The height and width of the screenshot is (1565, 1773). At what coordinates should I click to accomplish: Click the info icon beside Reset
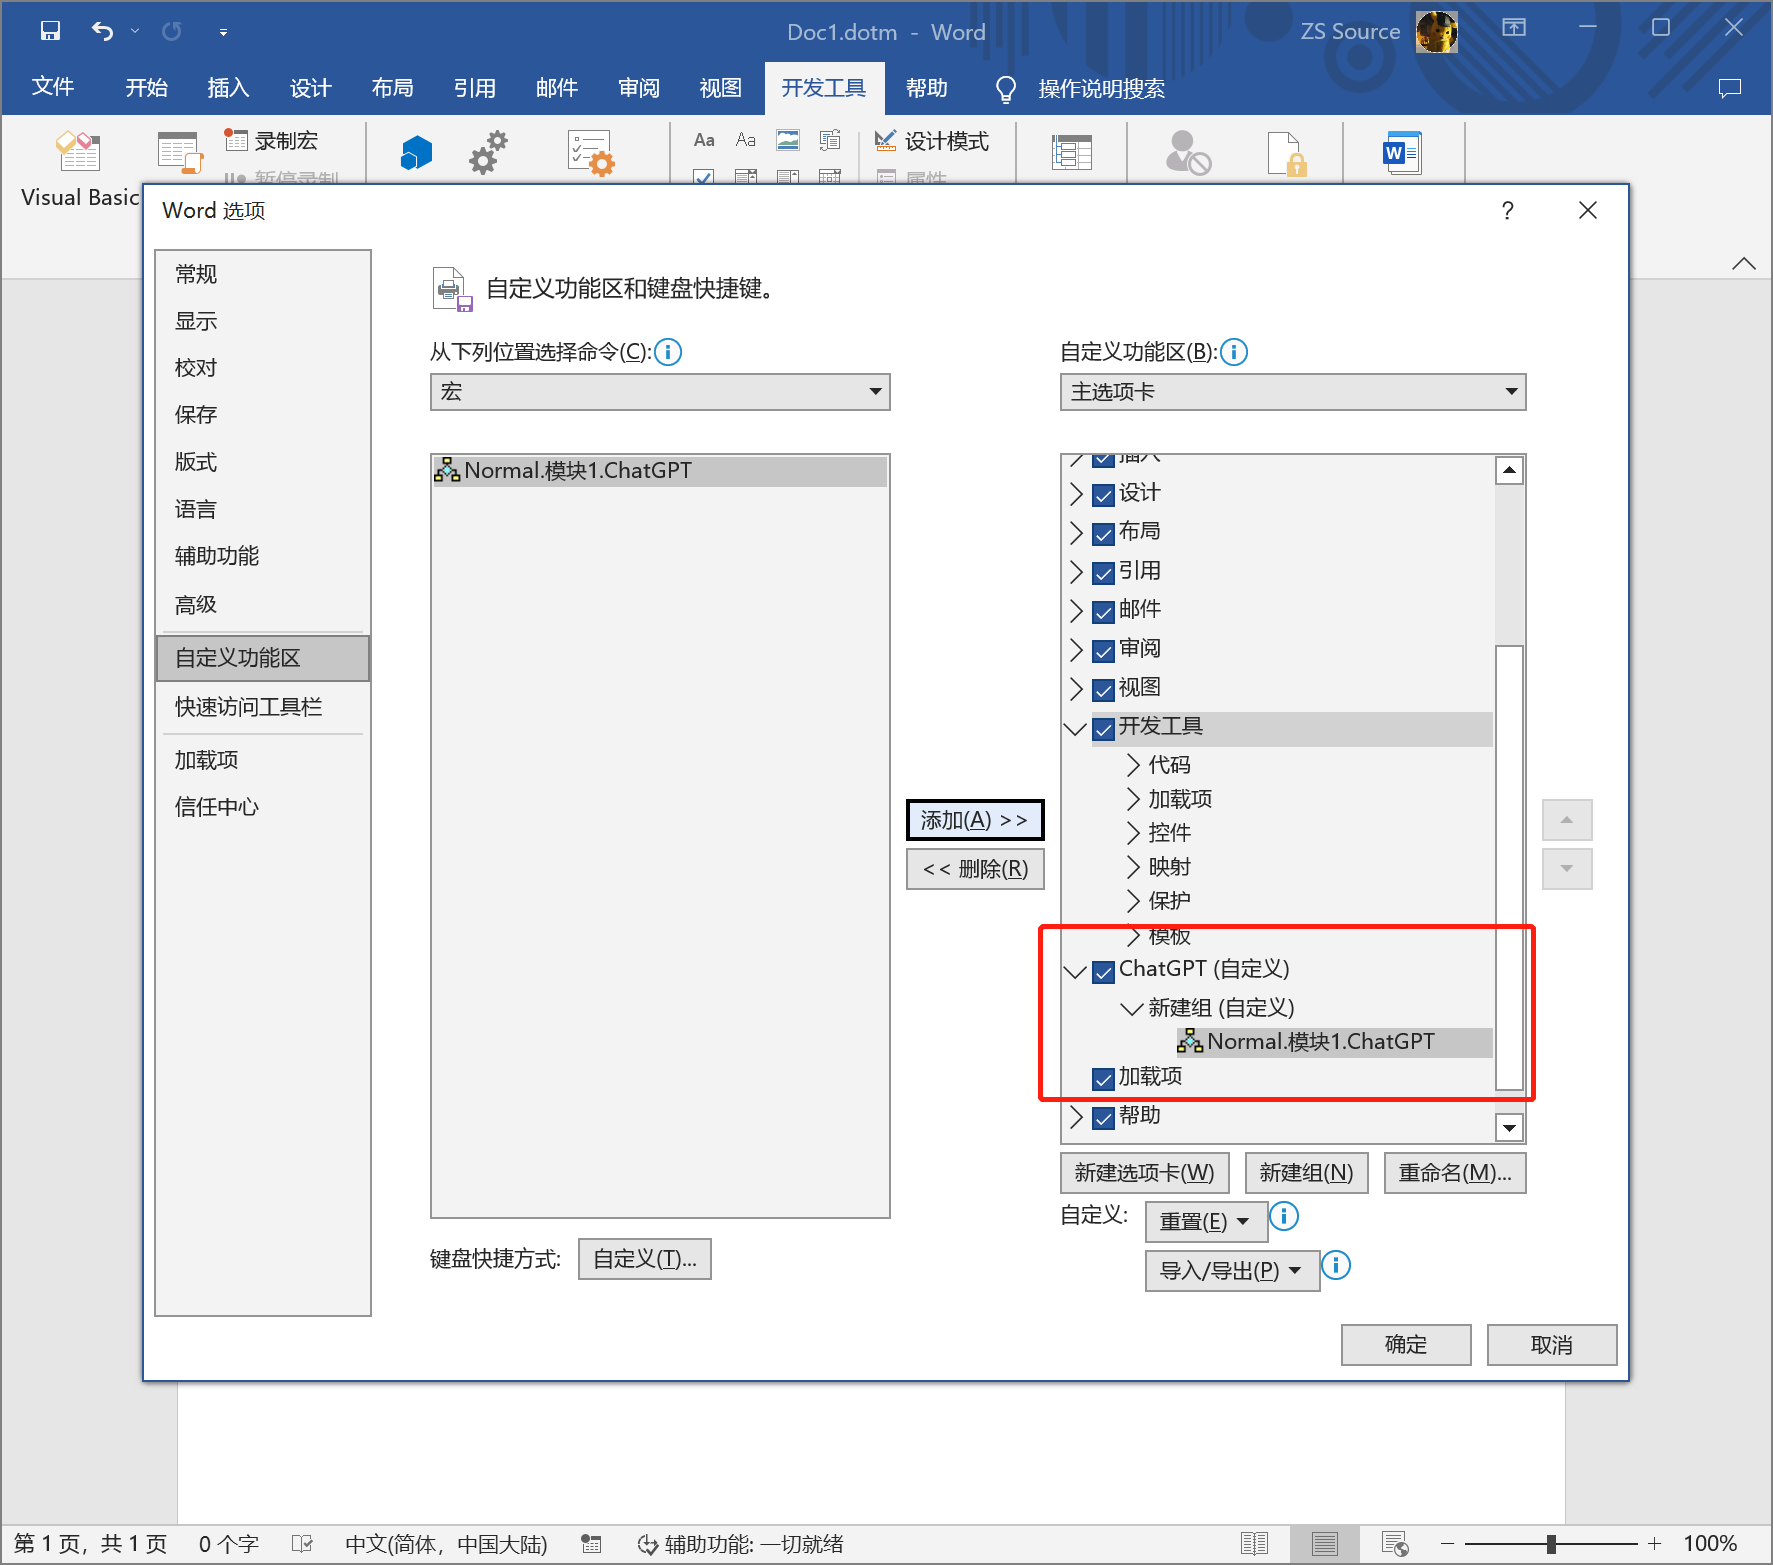pos(1283,1217)
